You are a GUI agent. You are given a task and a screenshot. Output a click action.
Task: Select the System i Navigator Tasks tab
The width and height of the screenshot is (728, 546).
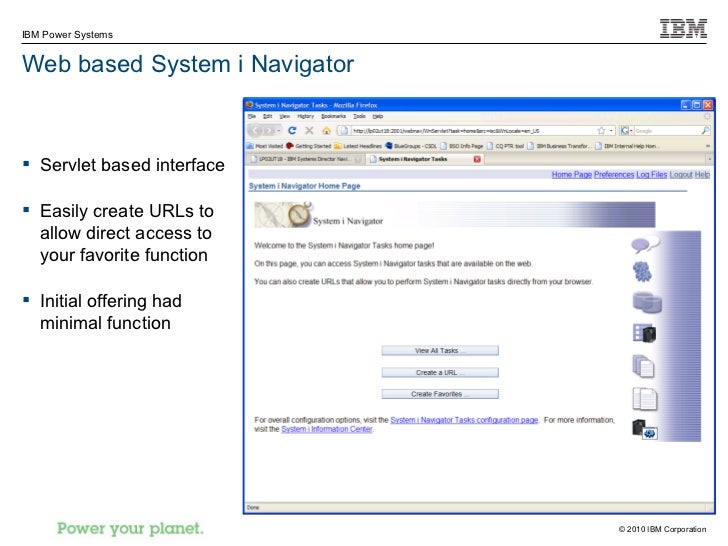click(x=425, y=159)
